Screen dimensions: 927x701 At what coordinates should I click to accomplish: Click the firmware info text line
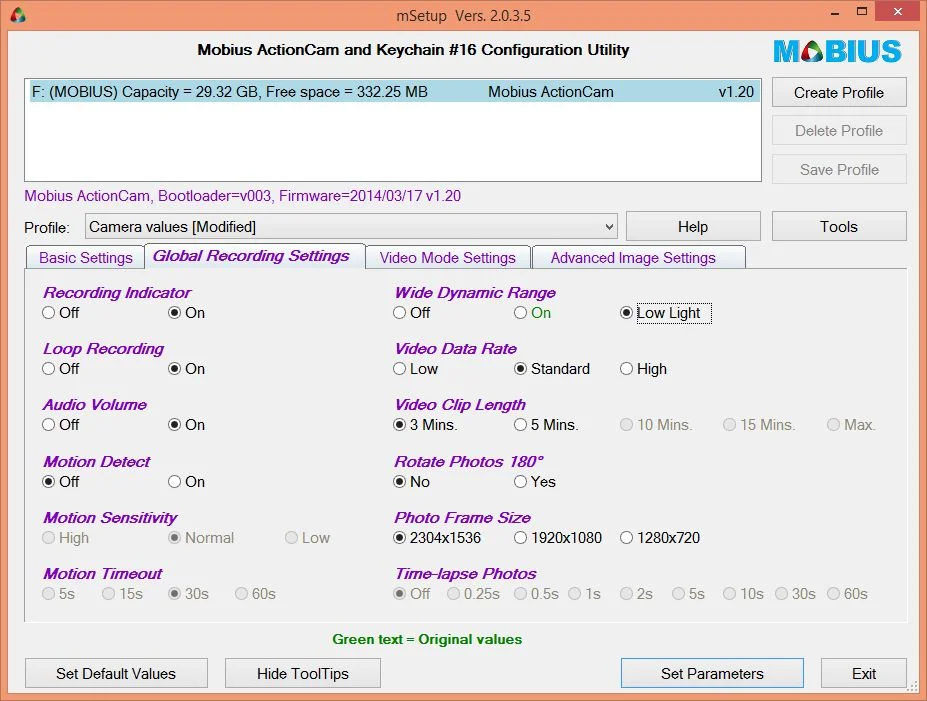(x=242, y=196)
